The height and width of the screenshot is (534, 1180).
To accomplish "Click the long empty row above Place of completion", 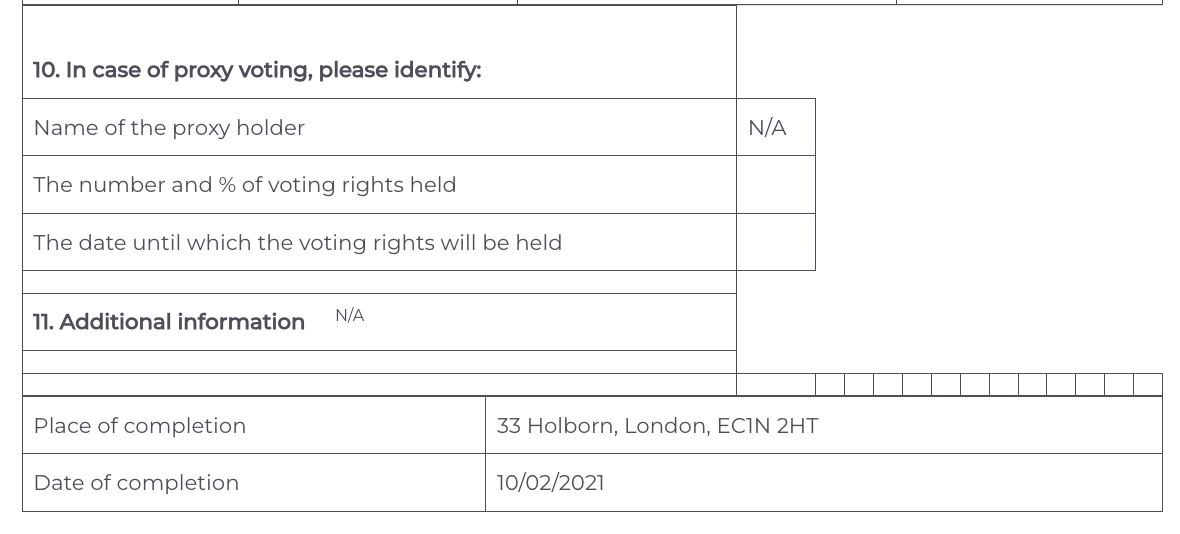I will point(379,385).
